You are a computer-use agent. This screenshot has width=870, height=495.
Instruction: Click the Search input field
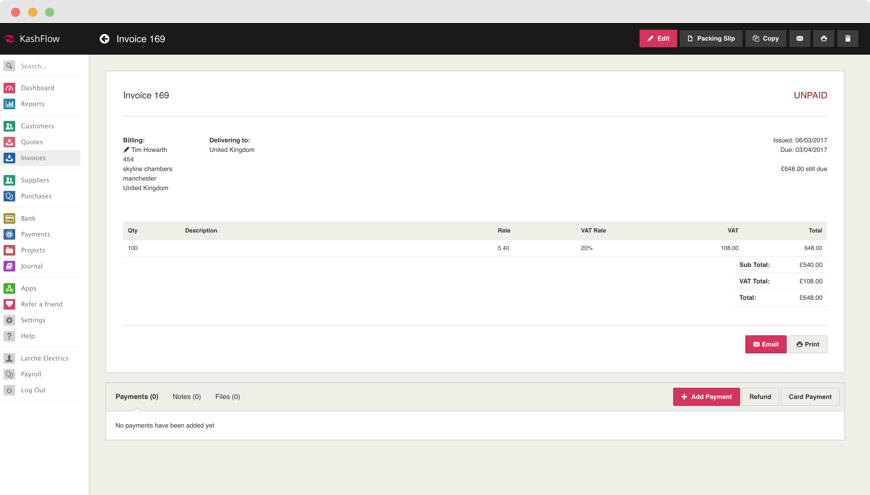click(x=48, y=66)
